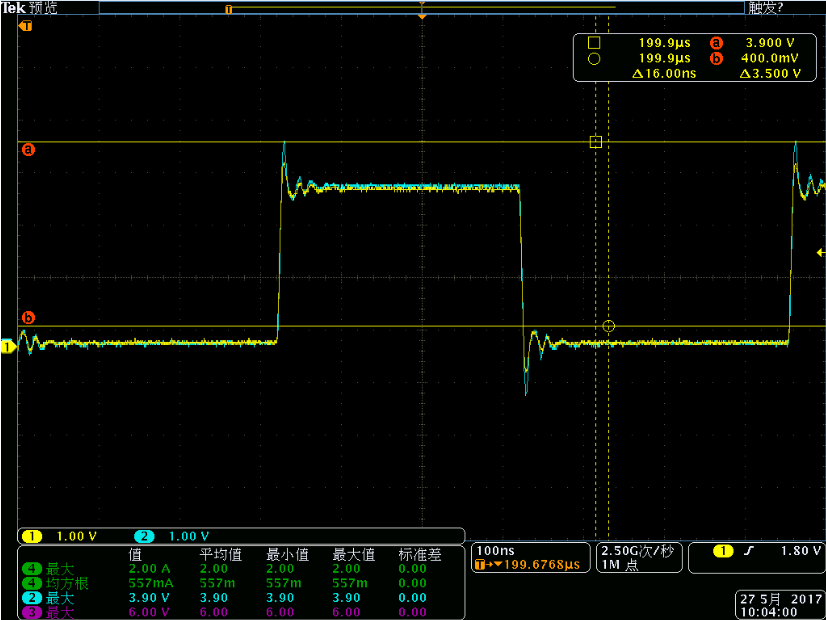826x620 pixels.
Task: Click the 1M 点 record length readout
Action: pos(620,565)
